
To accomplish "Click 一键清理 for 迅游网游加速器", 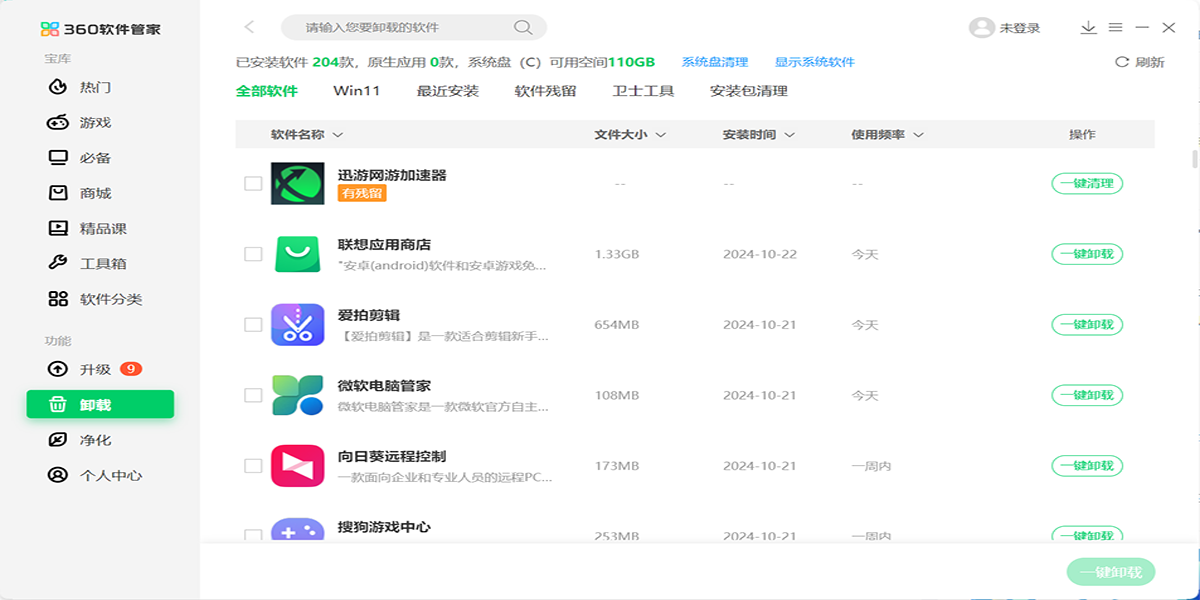I will coord(1087,184).
